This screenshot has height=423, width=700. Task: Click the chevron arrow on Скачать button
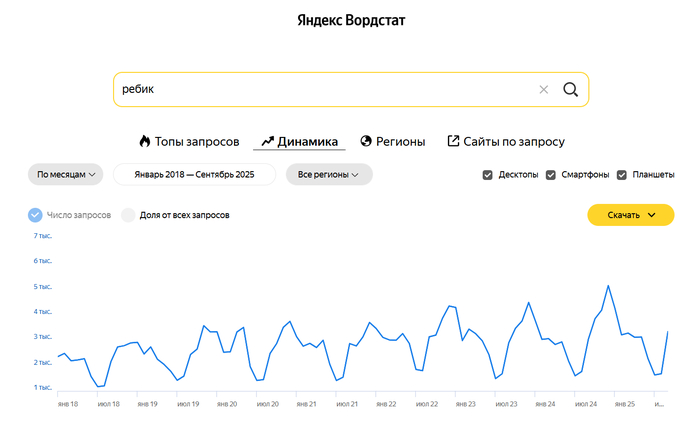tap(653, 215)
